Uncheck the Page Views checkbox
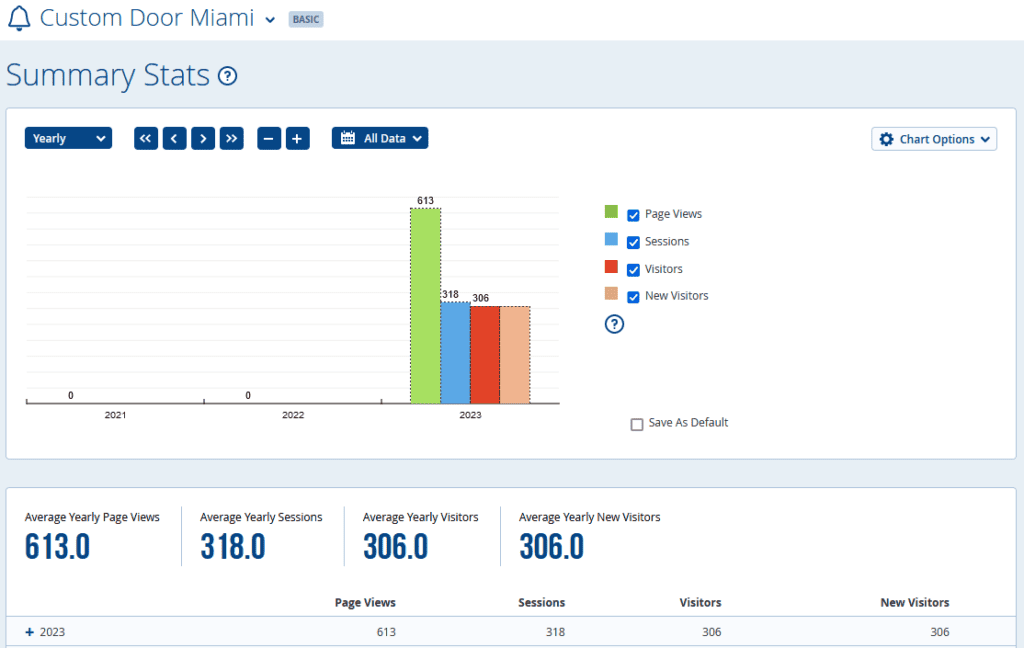The image size is (1024, 648). pyautogui.click(x=633, y=215)
